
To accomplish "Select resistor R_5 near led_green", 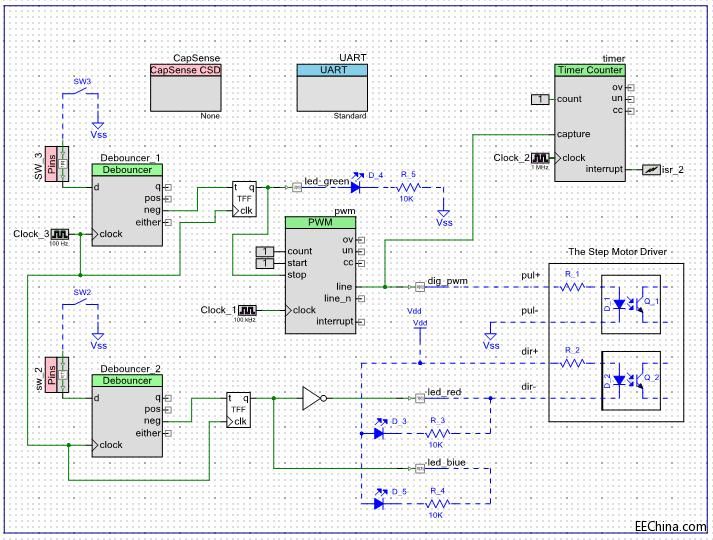I will coord(408,186).
